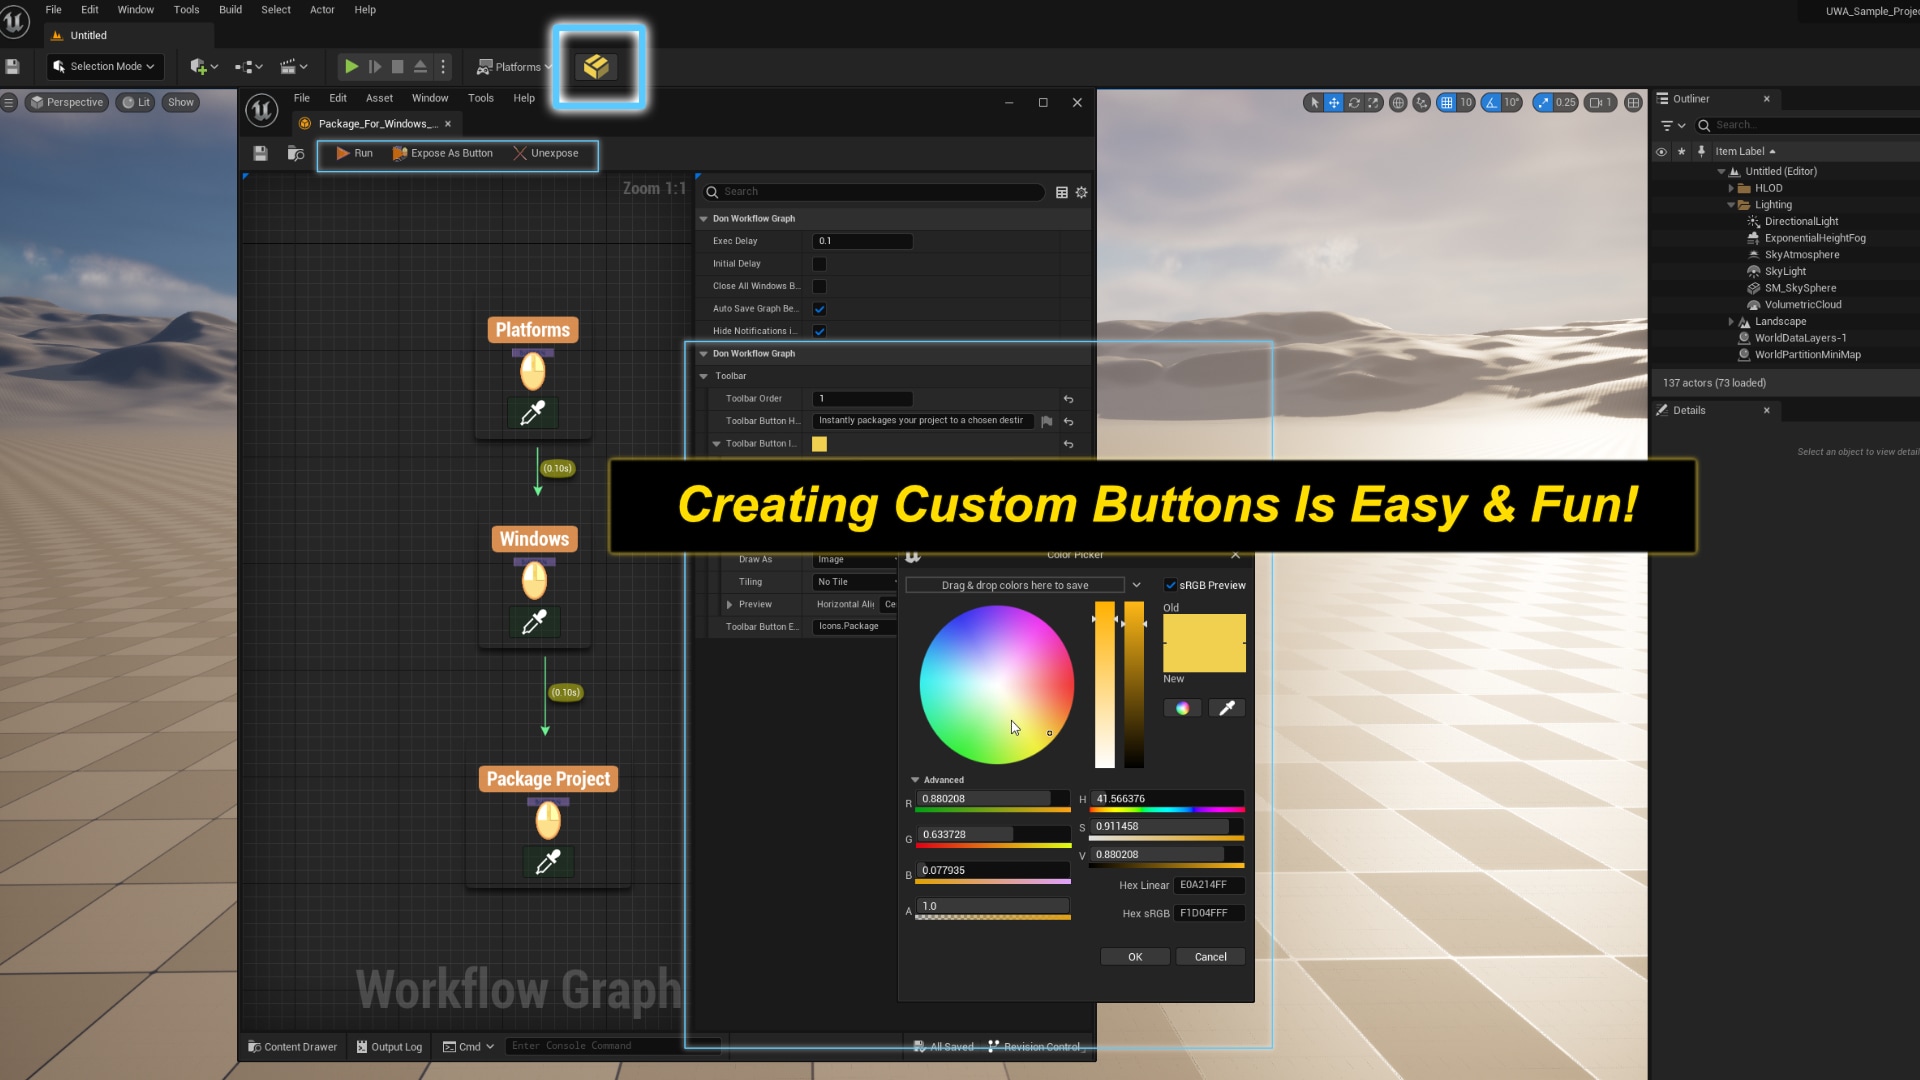Screen dimensions: 1920x1080
Task: Click the eyedropper icon in Color Picker
Action: 1227,708
